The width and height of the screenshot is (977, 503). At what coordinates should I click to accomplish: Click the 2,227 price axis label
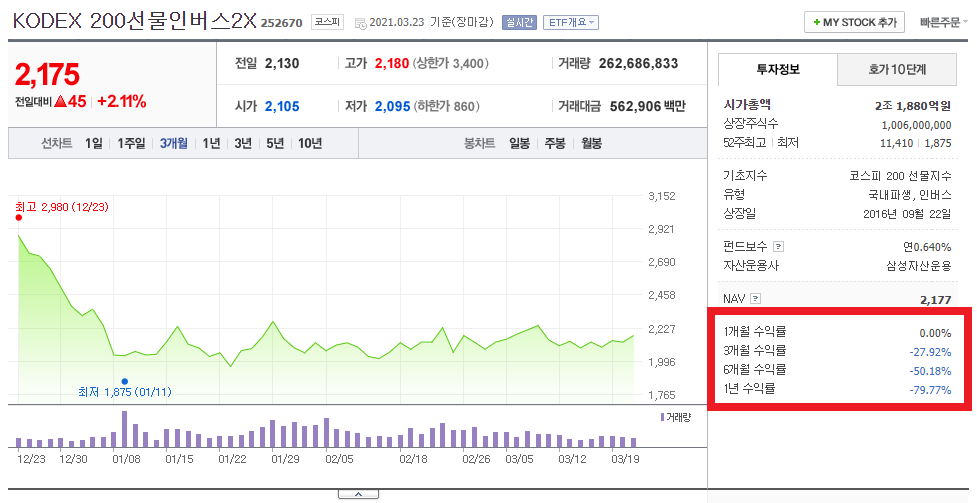pos(662,328)
